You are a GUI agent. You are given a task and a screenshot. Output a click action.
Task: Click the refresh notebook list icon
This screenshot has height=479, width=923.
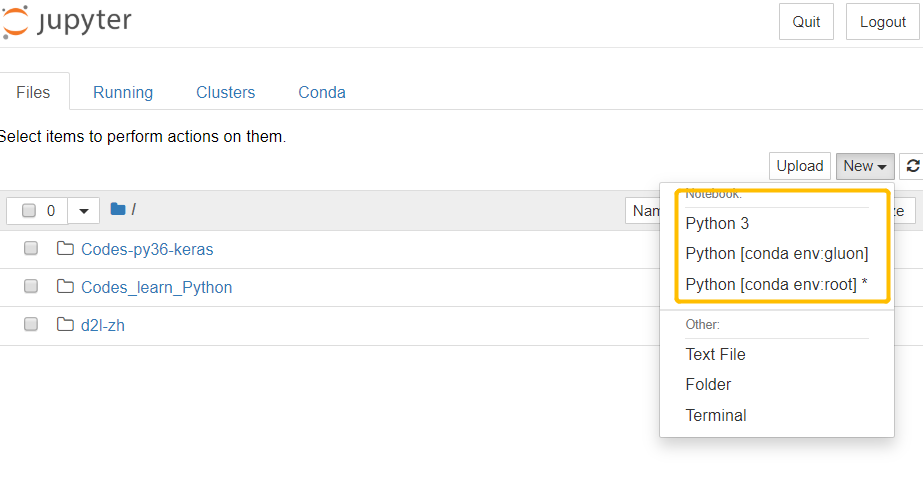click(x=912, y=166)
